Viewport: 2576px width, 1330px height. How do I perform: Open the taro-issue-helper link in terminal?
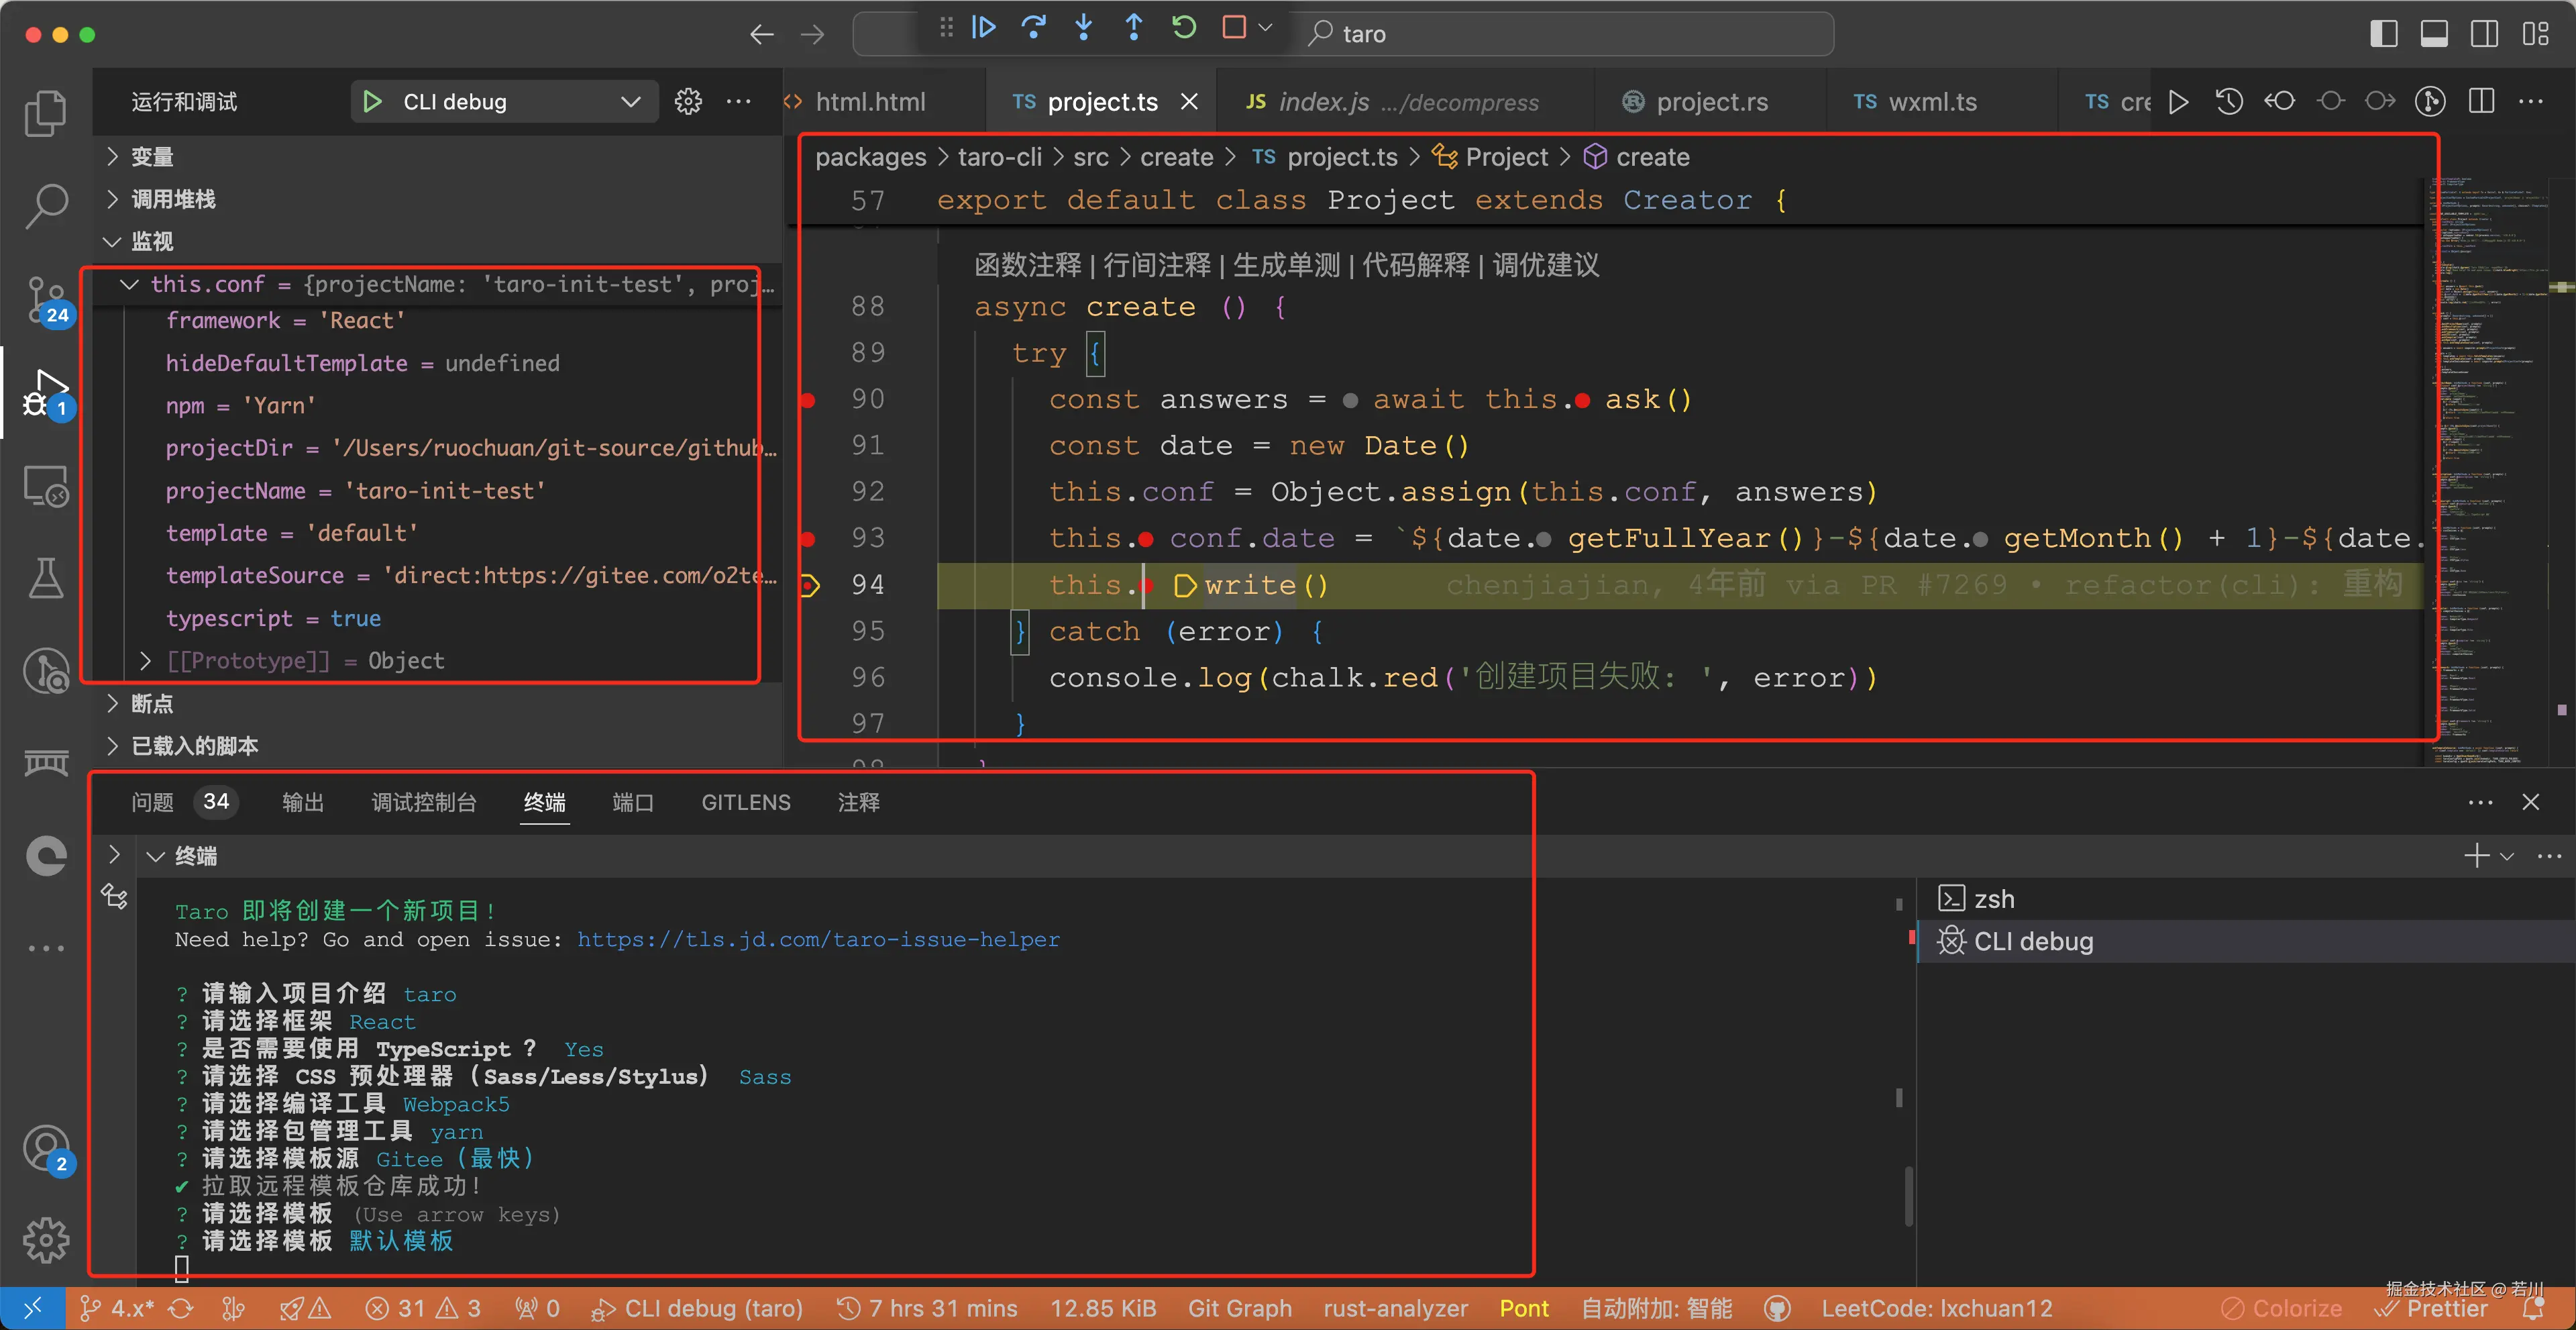point(819,940)
